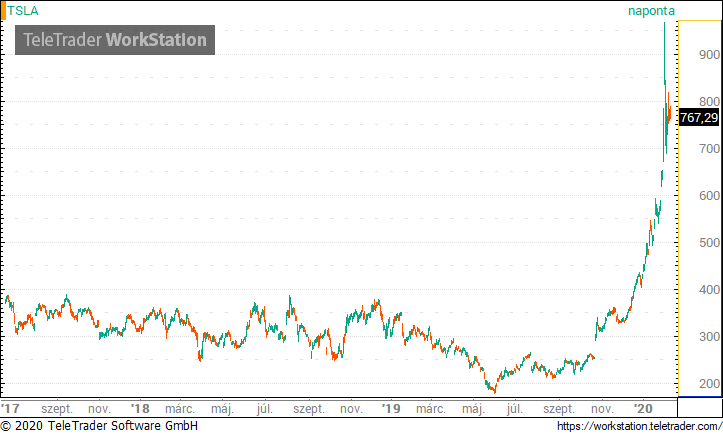The image size is (723, 435).
Task: Click the orange marker beside TSLA
Action: tap(3, 11)
